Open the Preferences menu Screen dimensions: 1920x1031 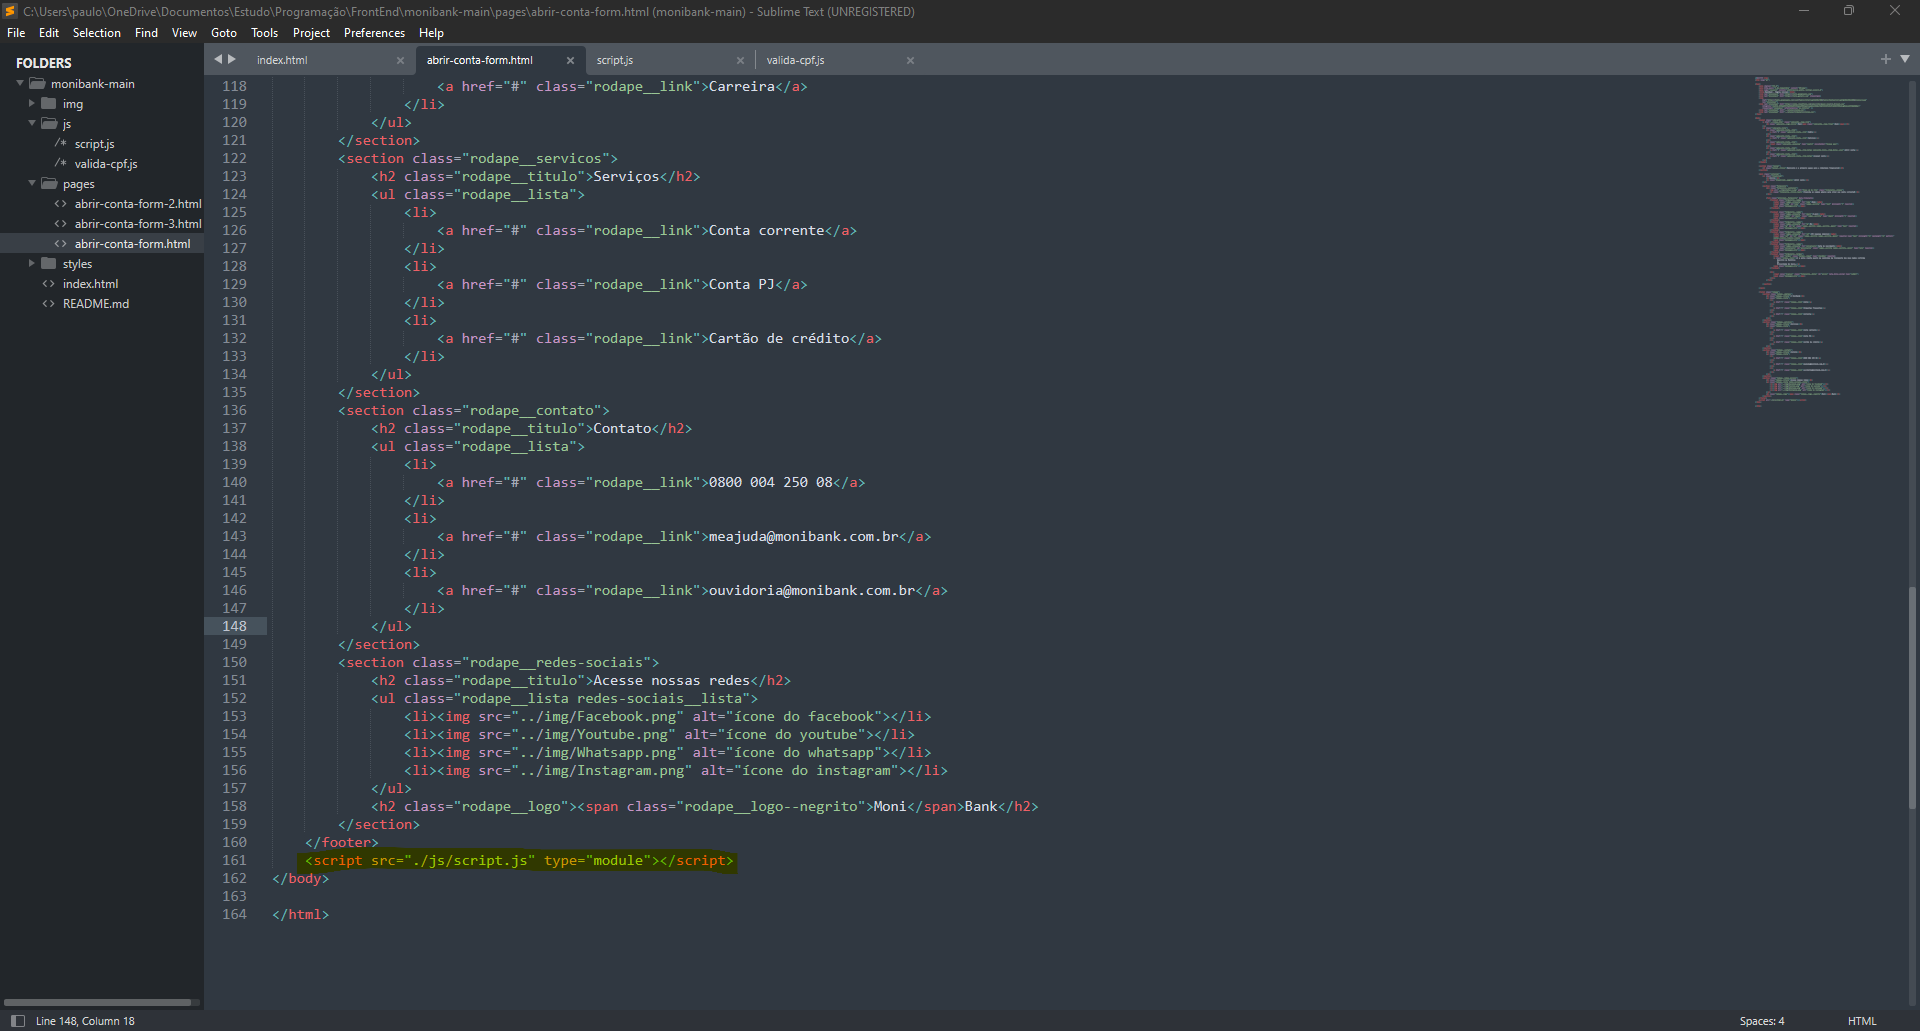(375, 33)
